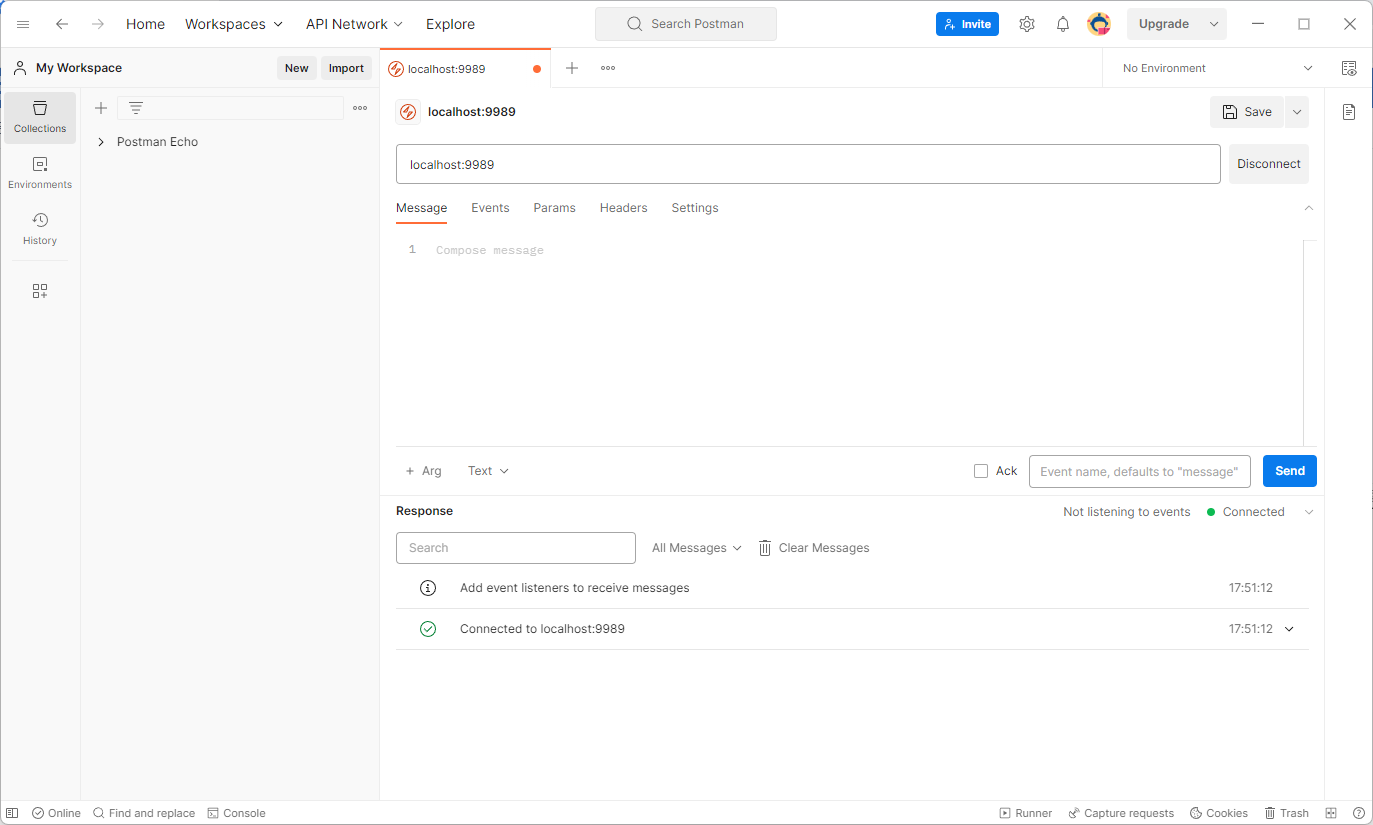The image size is (1373, 825).
Task: Open the Workspaces dropdown
Action: tap(234, 24)
